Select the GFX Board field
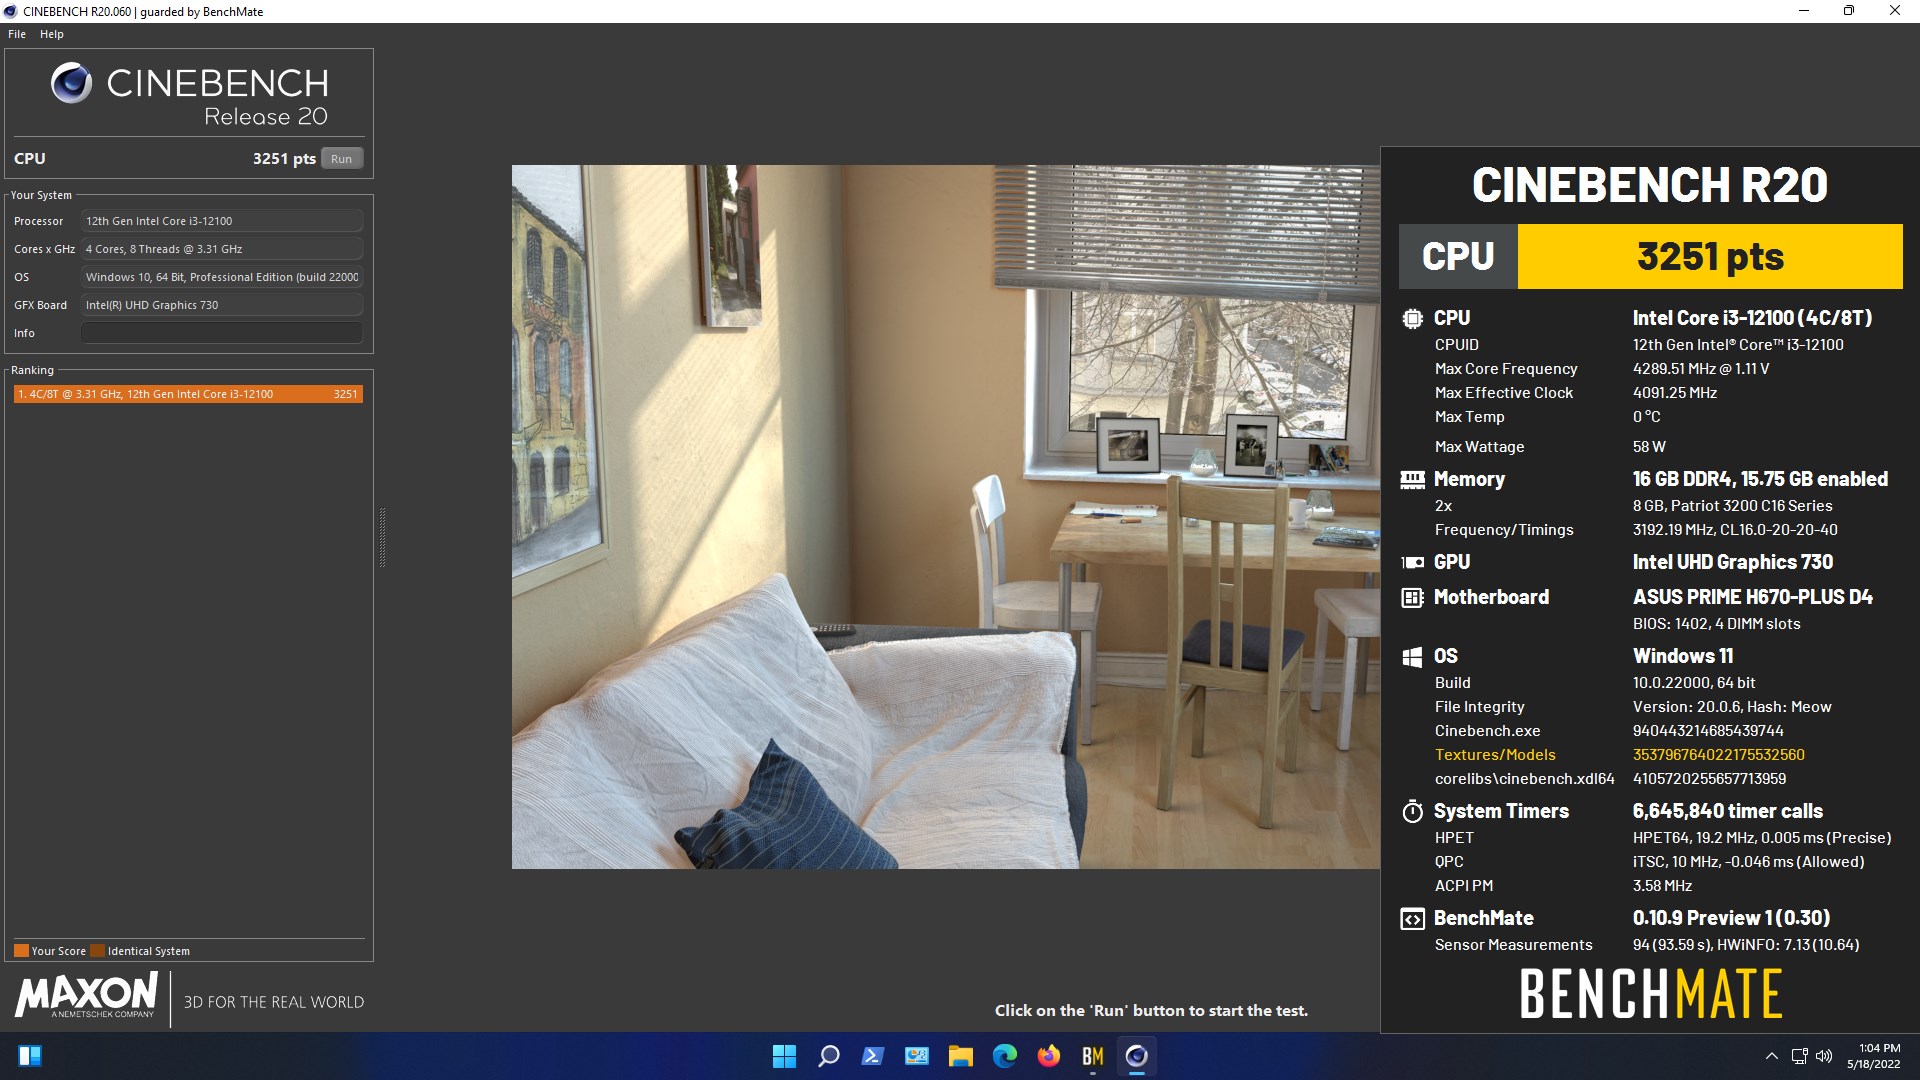This screenshot has width=1920, height=1080. click(222, 305)
